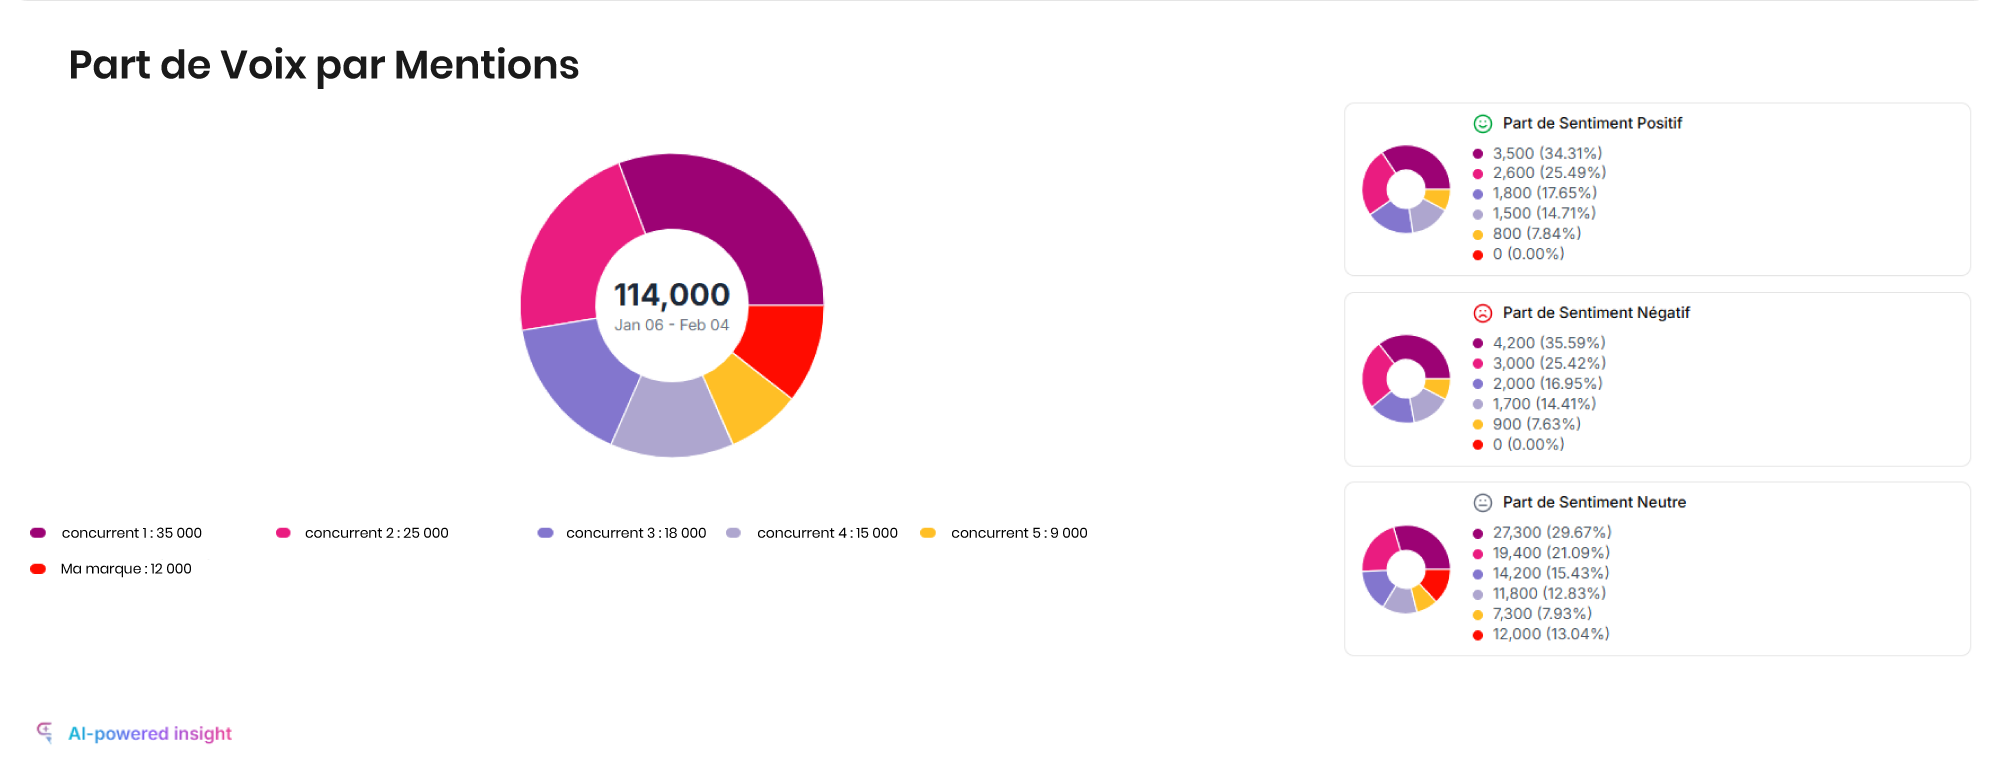Click the red sad face negative sentiment icon
This screenshot has height=768, width=2000.
[x=1482, y=313]
